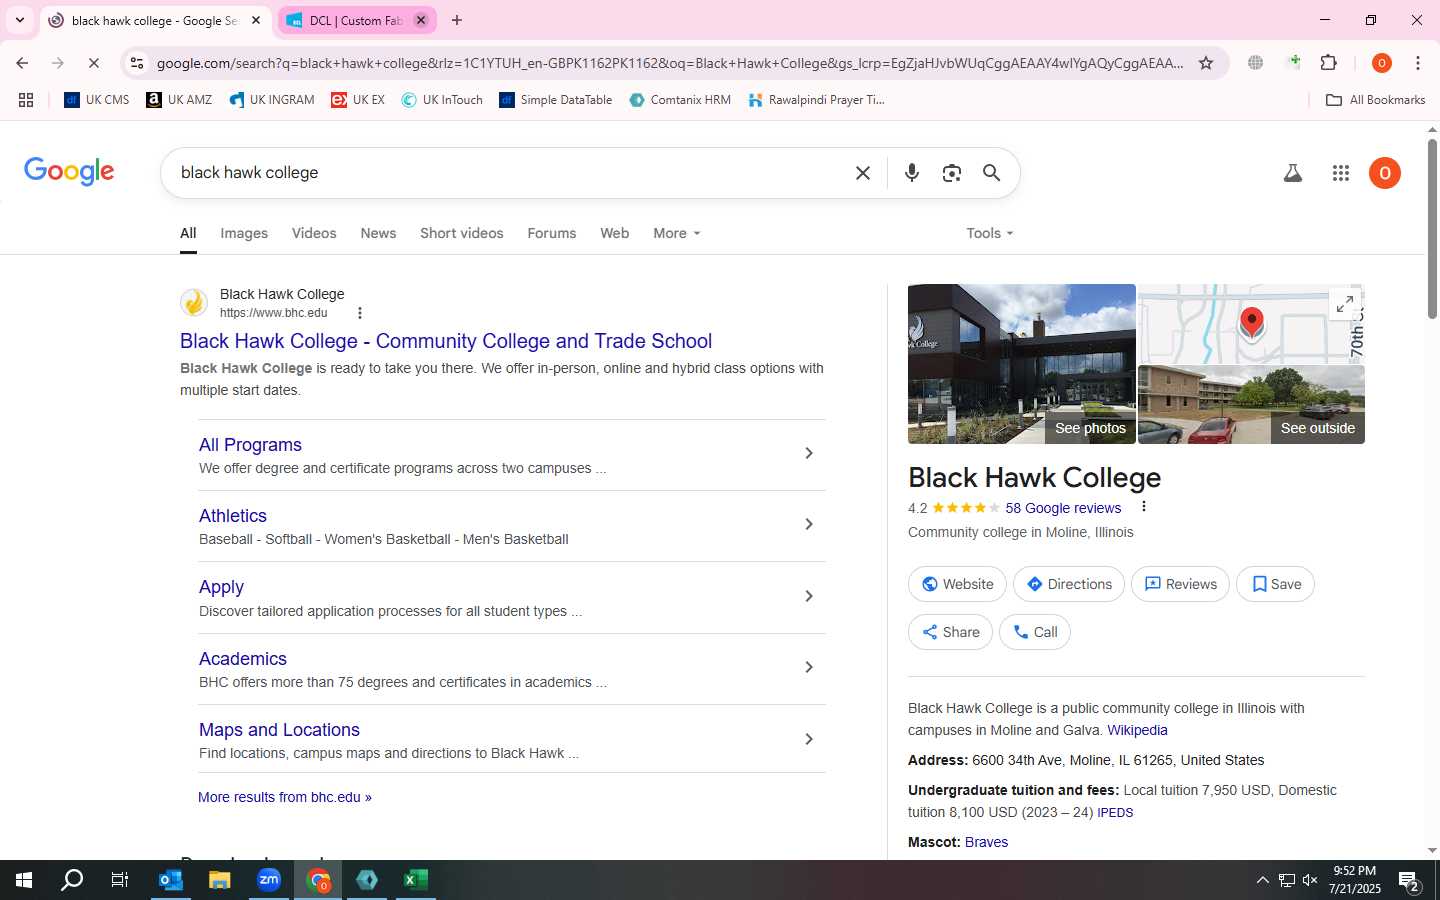The image size is (1440, 900).
Task: Open the Braves mascot link
Action: click(986, 842)
